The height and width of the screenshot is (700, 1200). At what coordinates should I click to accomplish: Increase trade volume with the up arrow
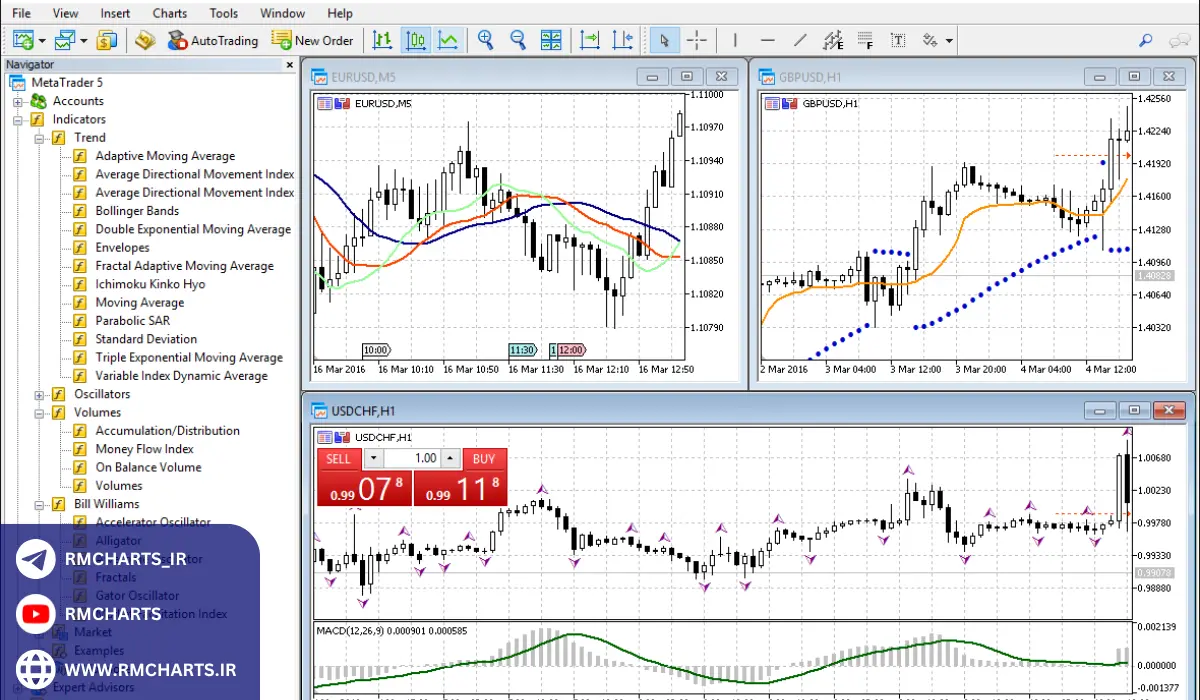(x=450, y=459)
